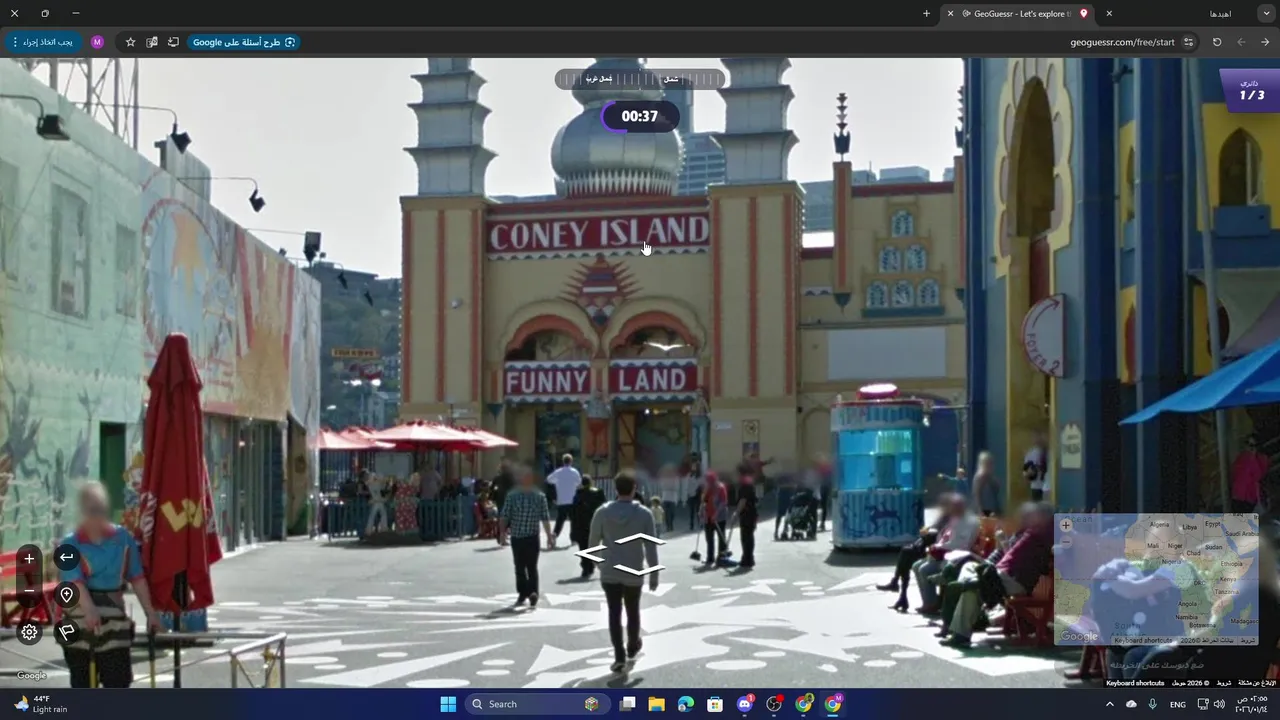
Task: Zoom out the street view with minus button
Action: click(x=29, y=591)
